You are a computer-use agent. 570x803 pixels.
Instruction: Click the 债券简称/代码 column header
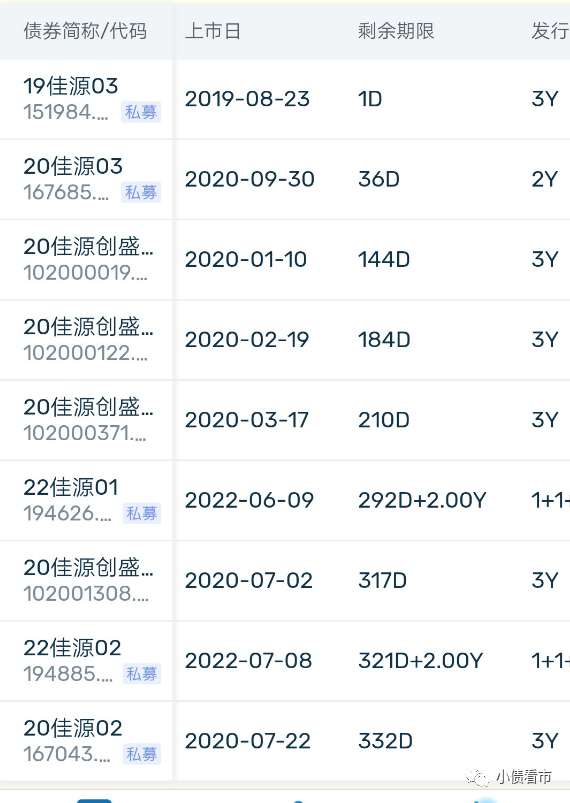[85, 31]
